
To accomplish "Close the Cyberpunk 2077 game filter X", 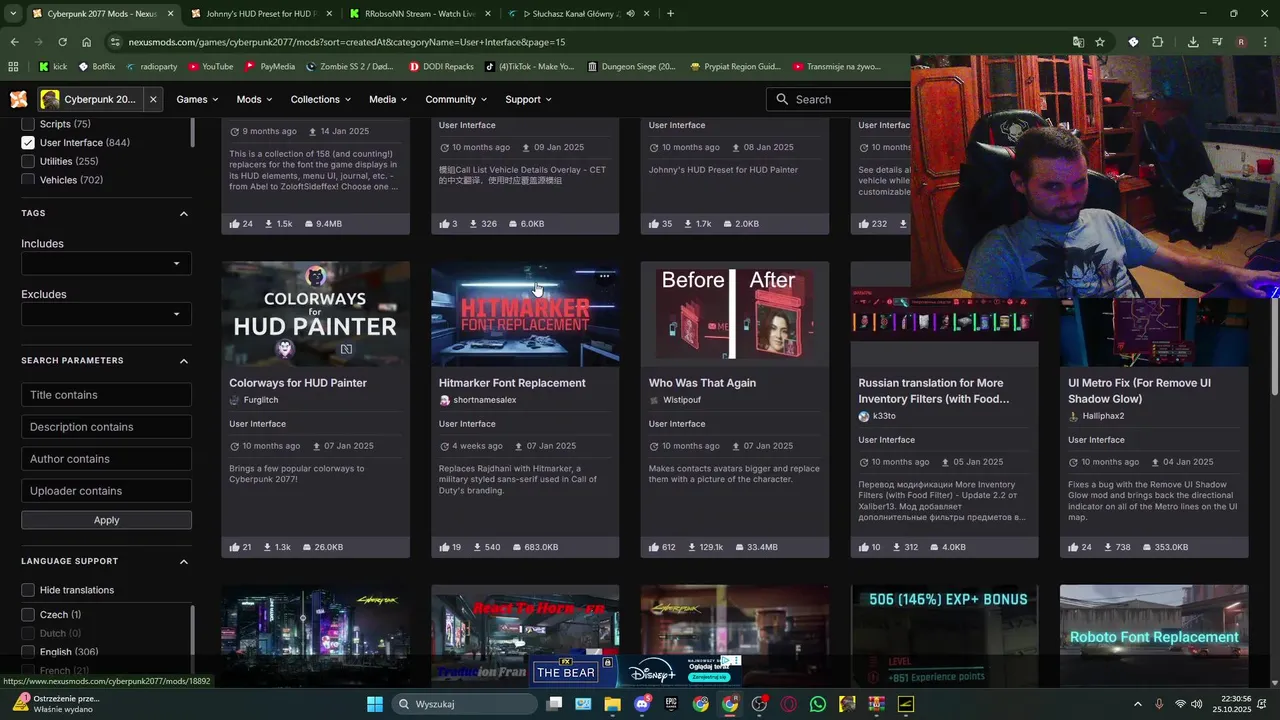I will coord(153,99).
